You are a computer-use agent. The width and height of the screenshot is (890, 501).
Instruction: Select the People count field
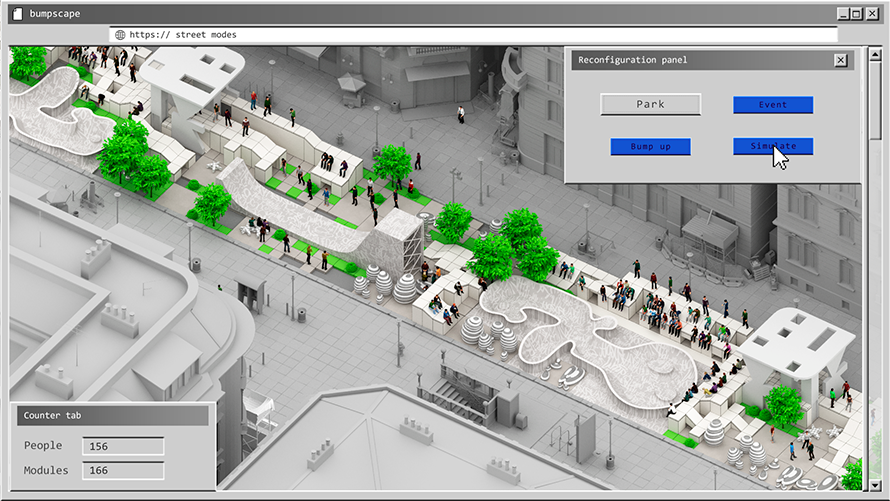tap(123, 446)
